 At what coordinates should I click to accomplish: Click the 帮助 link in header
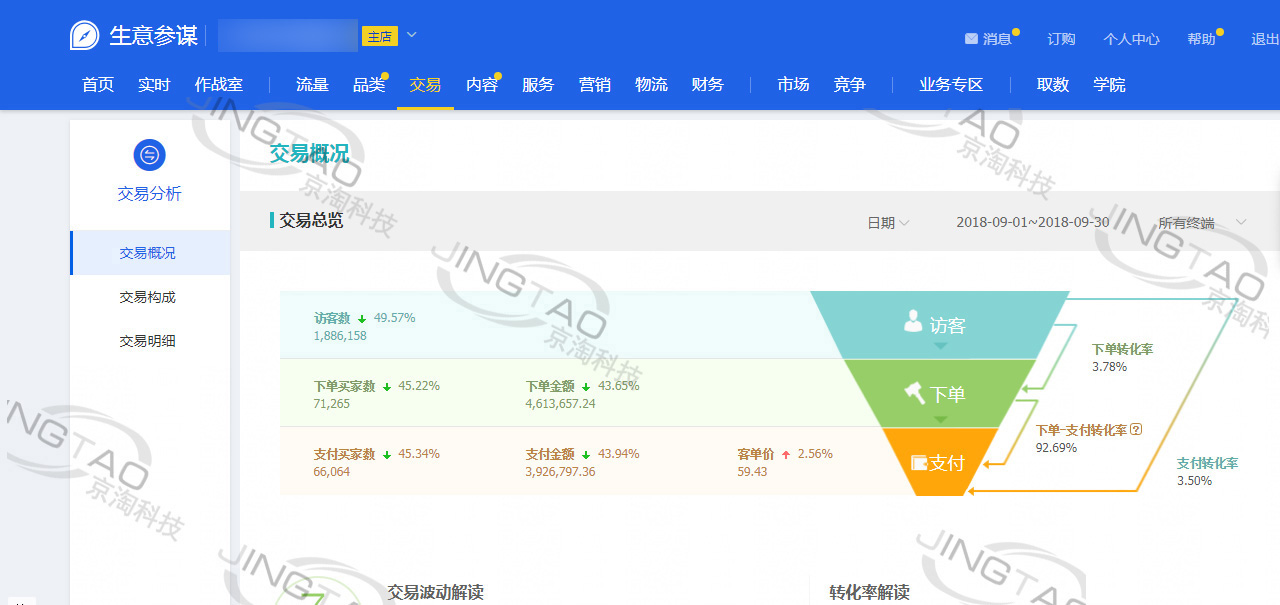click(1201, 39)
